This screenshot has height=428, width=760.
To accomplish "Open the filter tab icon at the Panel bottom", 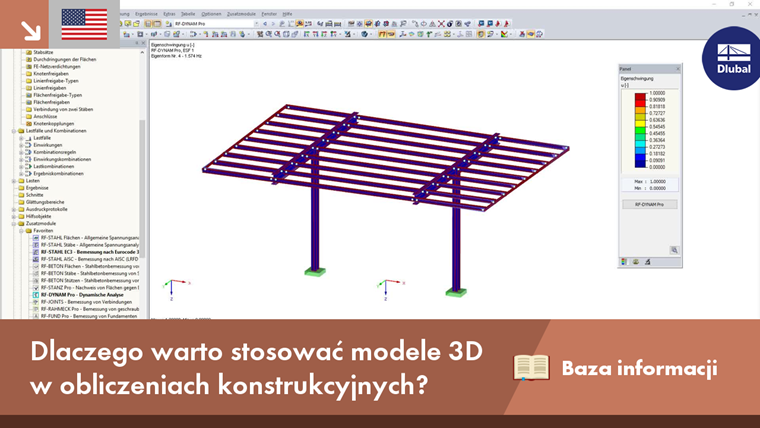I will [x=648, y=262].
